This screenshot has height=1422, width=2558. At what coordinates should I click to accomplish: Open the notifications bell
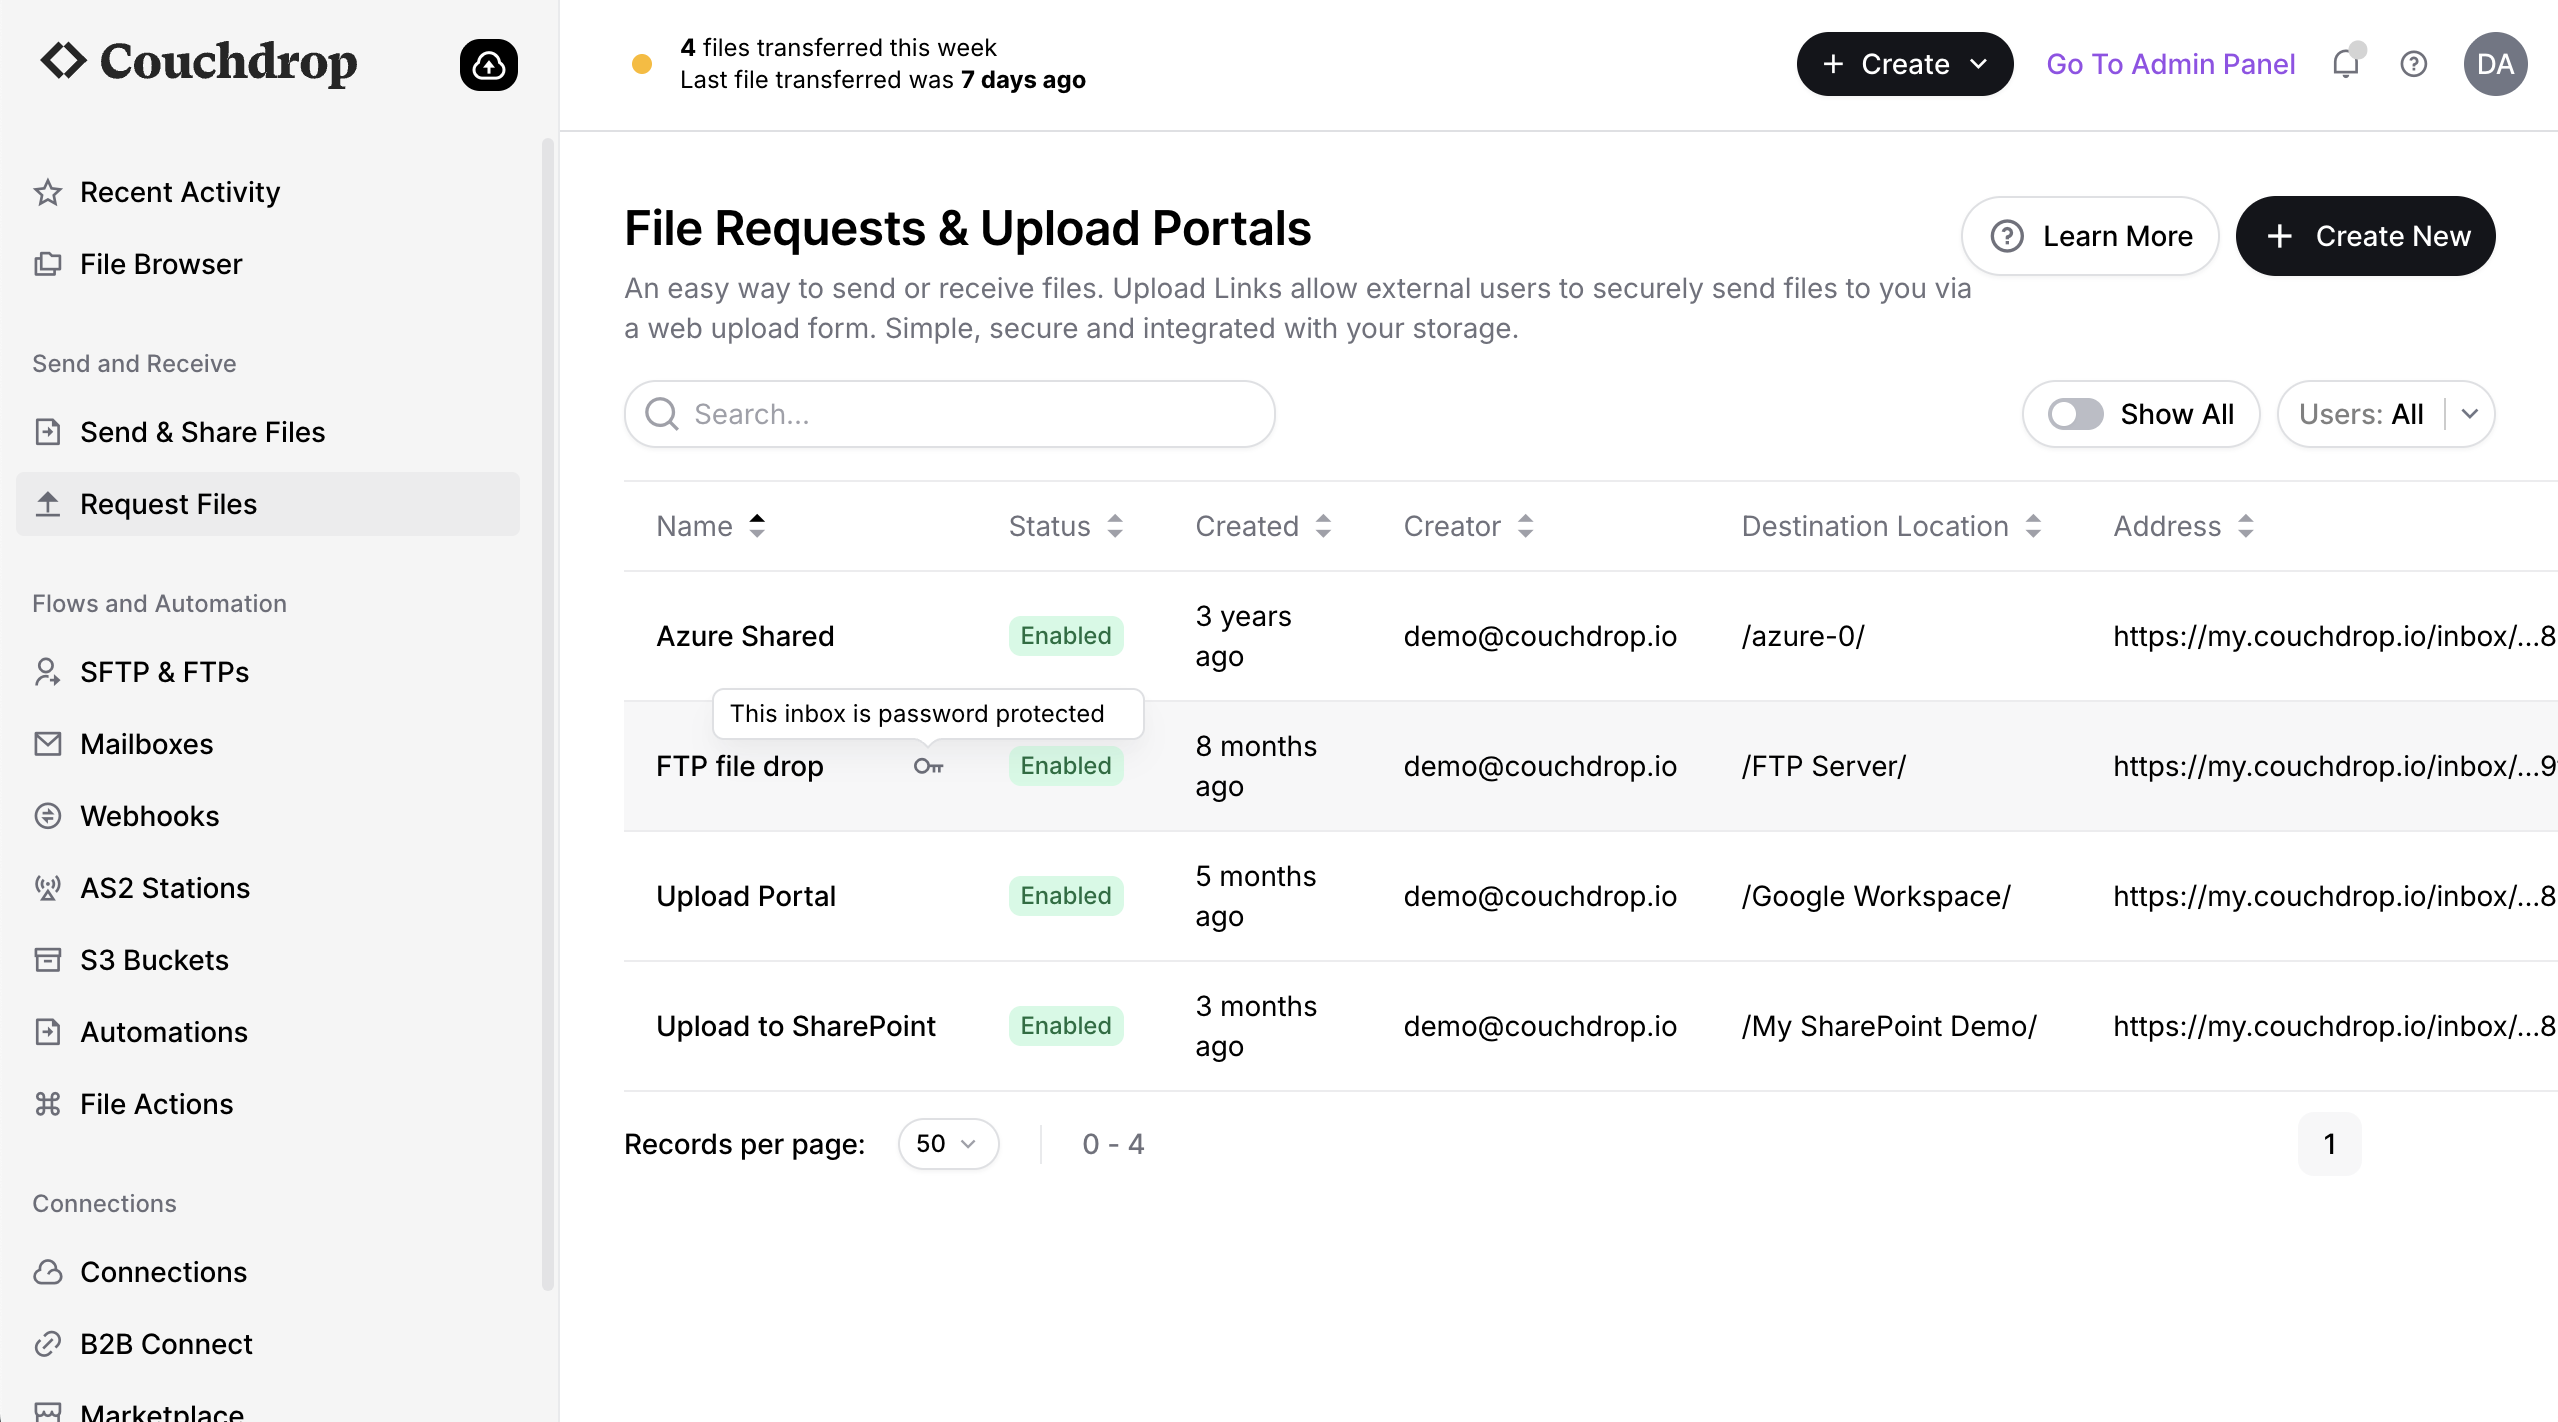2345,64
